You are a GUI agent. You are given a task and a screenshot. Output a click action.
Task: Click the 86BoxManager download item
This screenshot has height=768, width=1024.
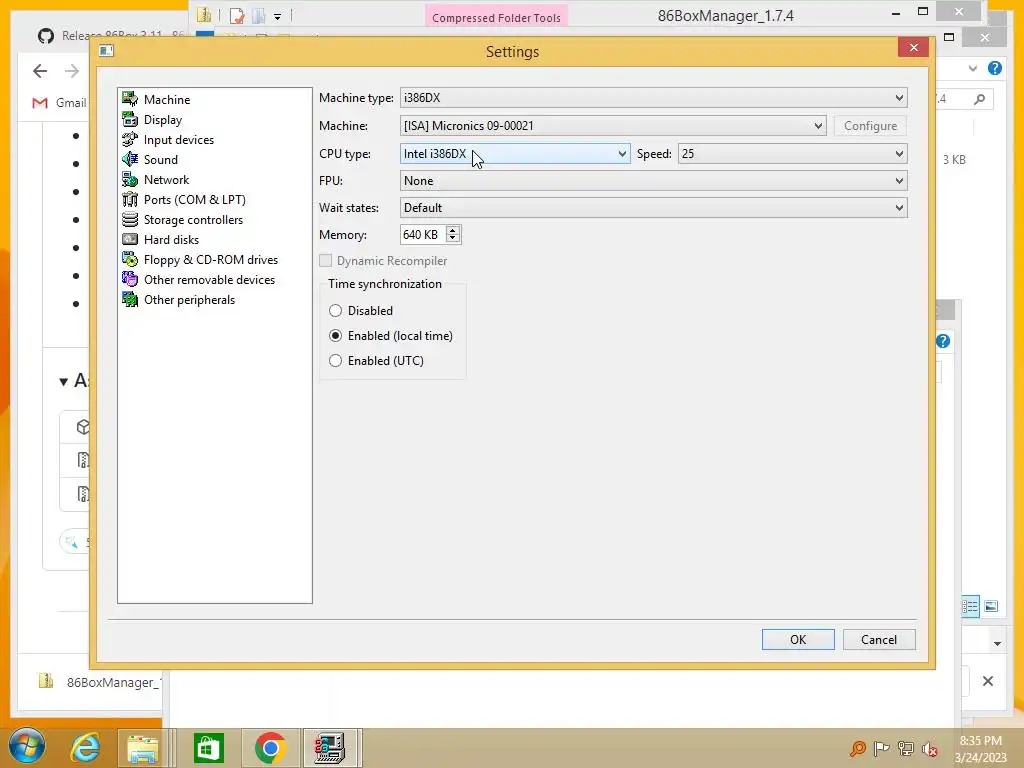click(x=99, y=682)
